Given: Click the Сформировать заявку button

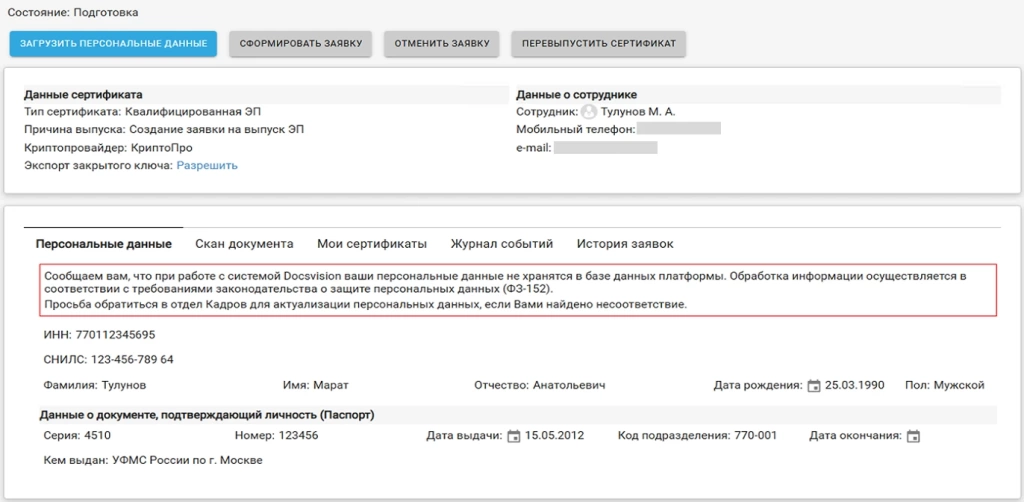Looking at the screenshot, I should [300, 44].
